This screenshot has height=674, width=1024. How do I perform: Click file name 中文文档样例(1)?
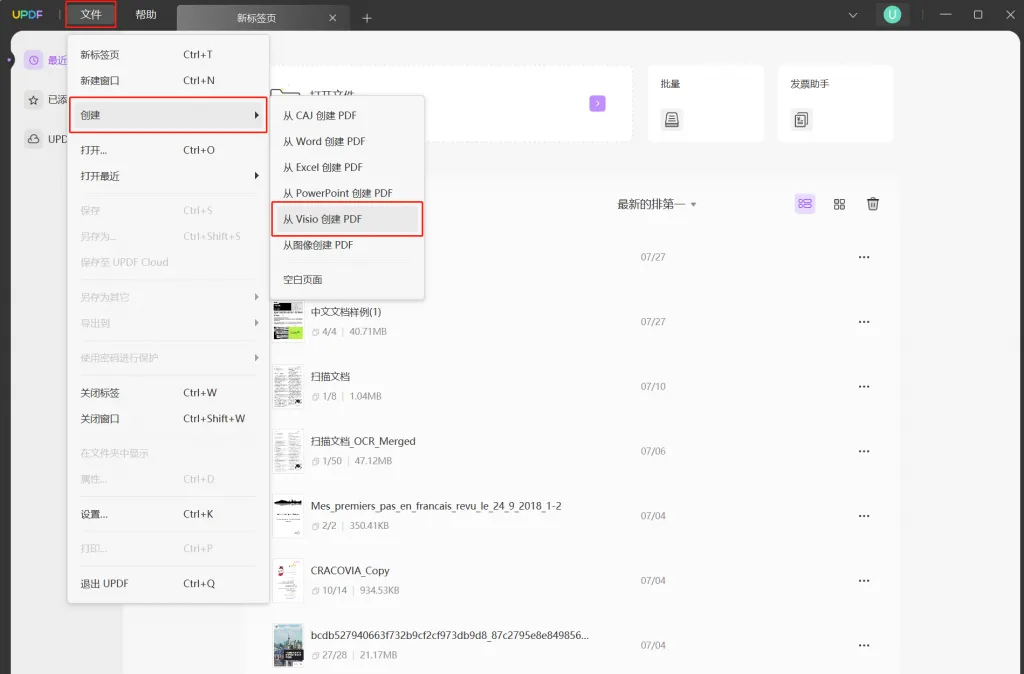click(346, 312)
